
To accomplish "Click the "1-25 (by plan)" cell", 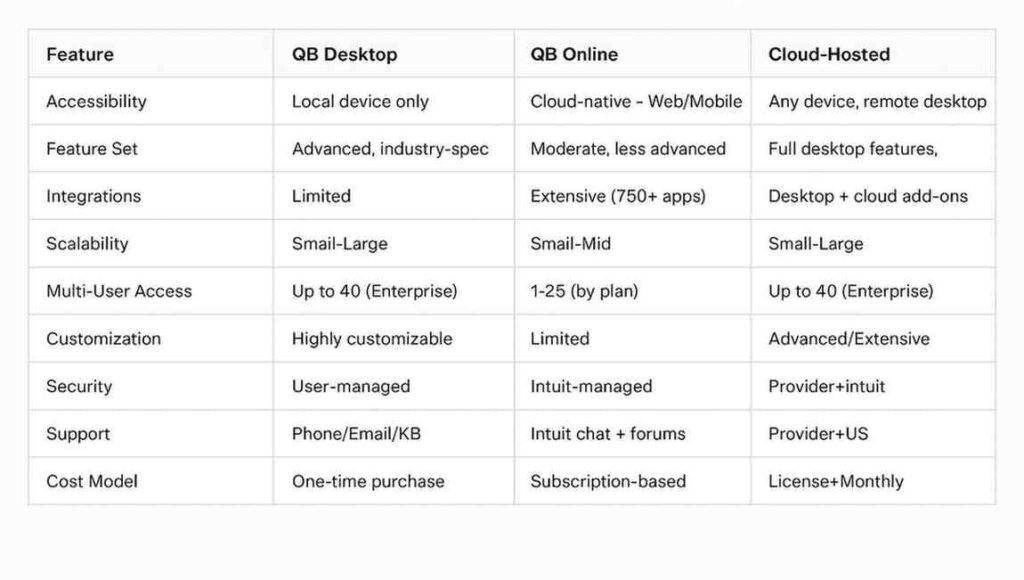I will point(584,291).
